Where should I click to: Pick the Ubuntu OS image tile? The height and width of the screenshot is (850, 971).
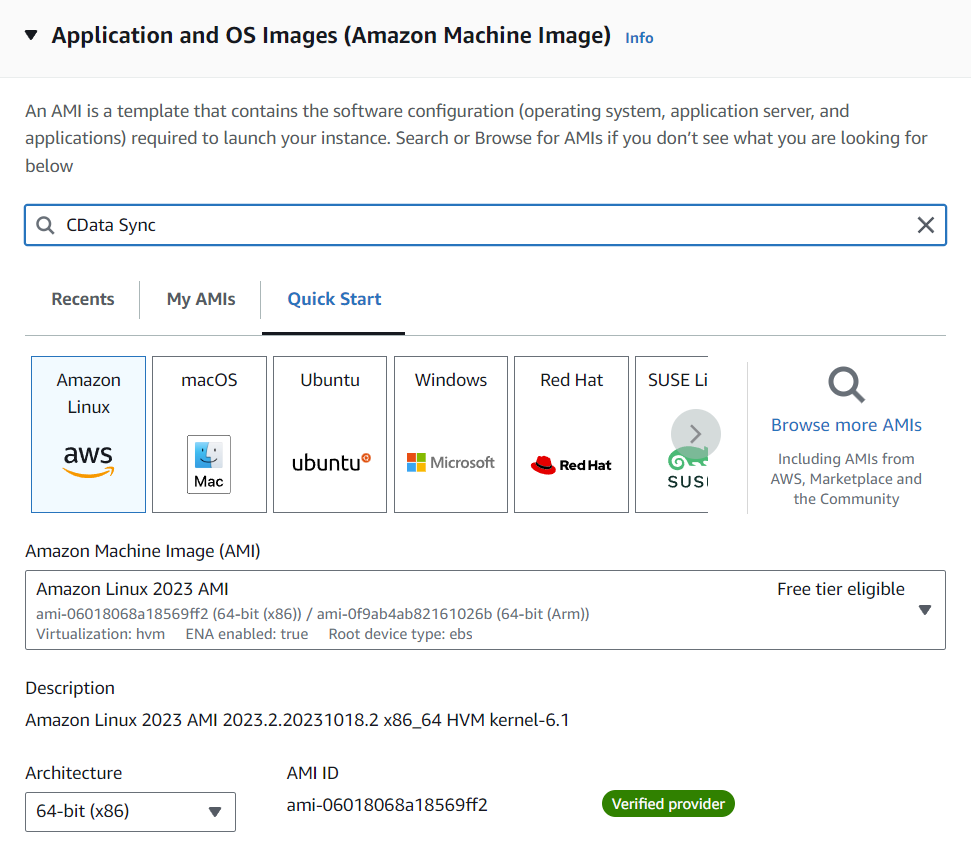330,434
